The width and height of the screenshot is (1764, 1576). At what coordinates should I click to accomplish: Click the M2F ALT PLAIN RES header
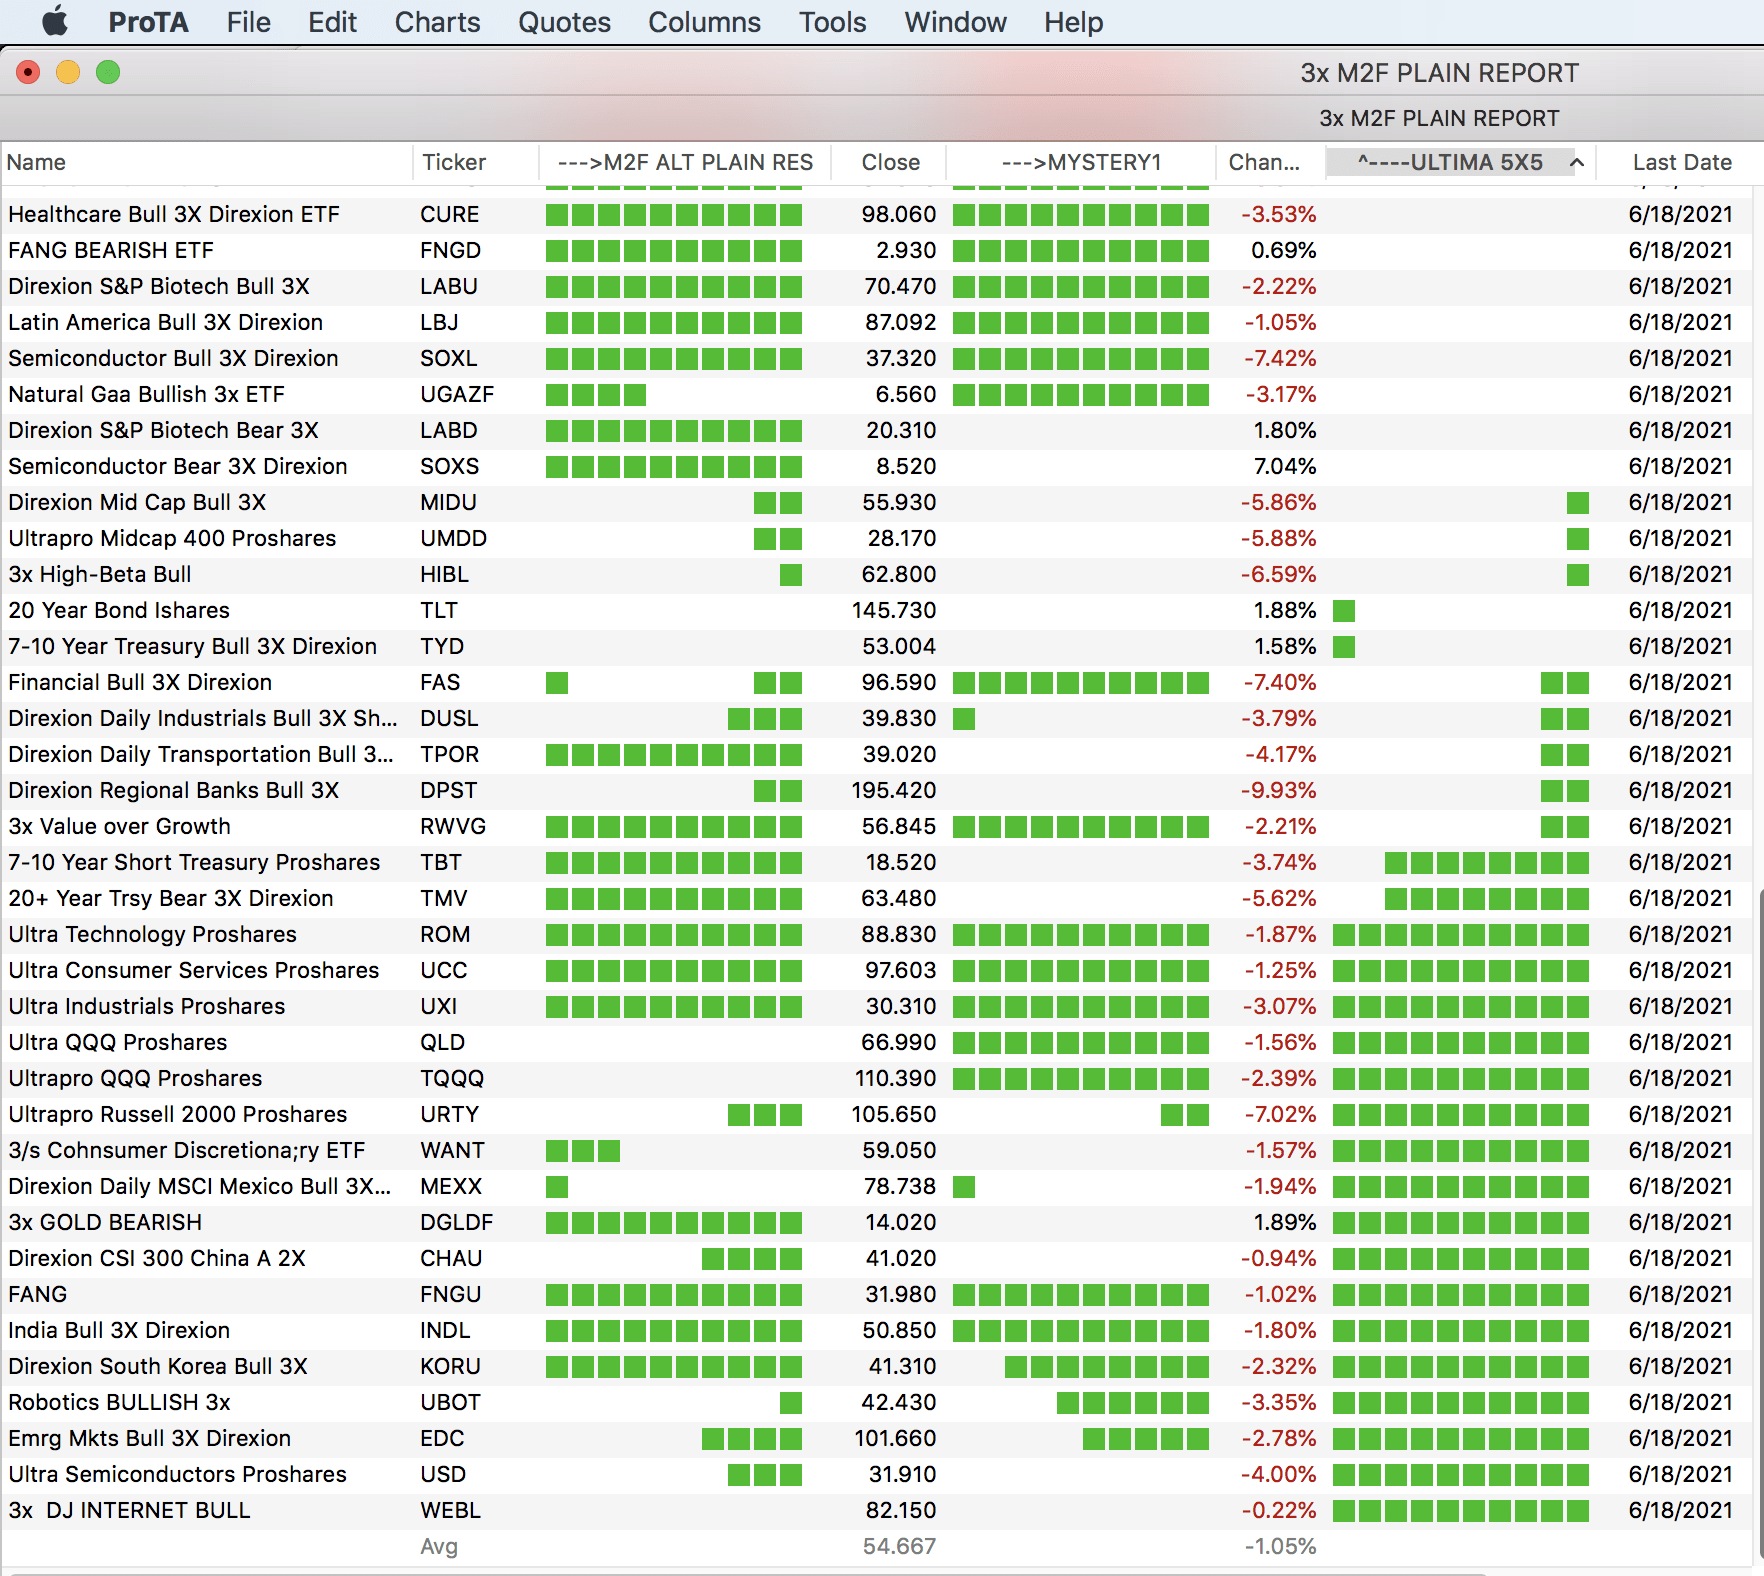tap(685, 162)
